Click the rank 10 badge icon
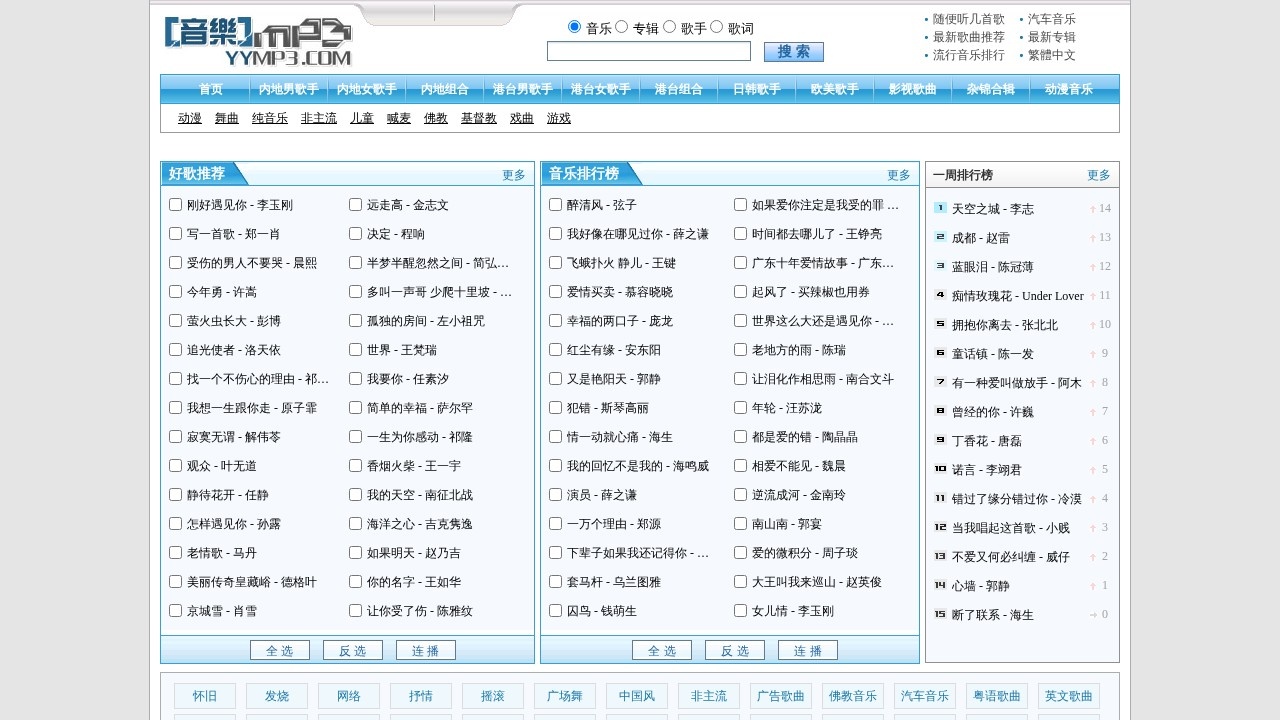Viewport: 1280px width, 720px height. [940, 469]
